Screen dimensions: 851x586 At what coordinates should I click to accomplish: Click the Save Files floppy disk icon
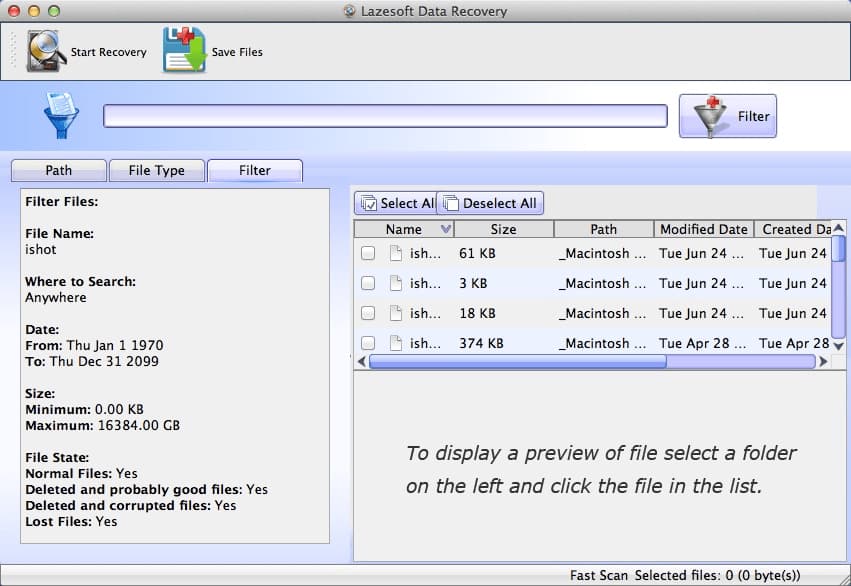[x=185, y=50]
